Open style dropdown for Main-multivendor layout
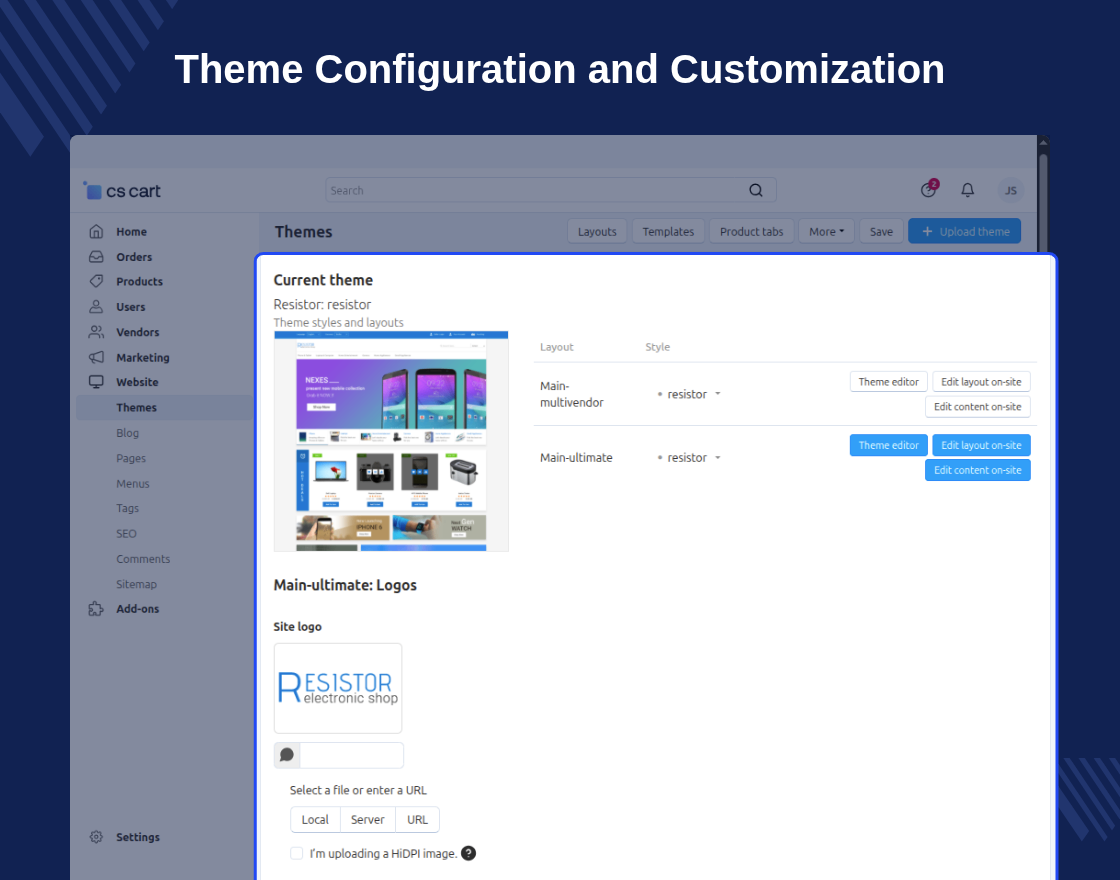 click(x=689, y=394)
